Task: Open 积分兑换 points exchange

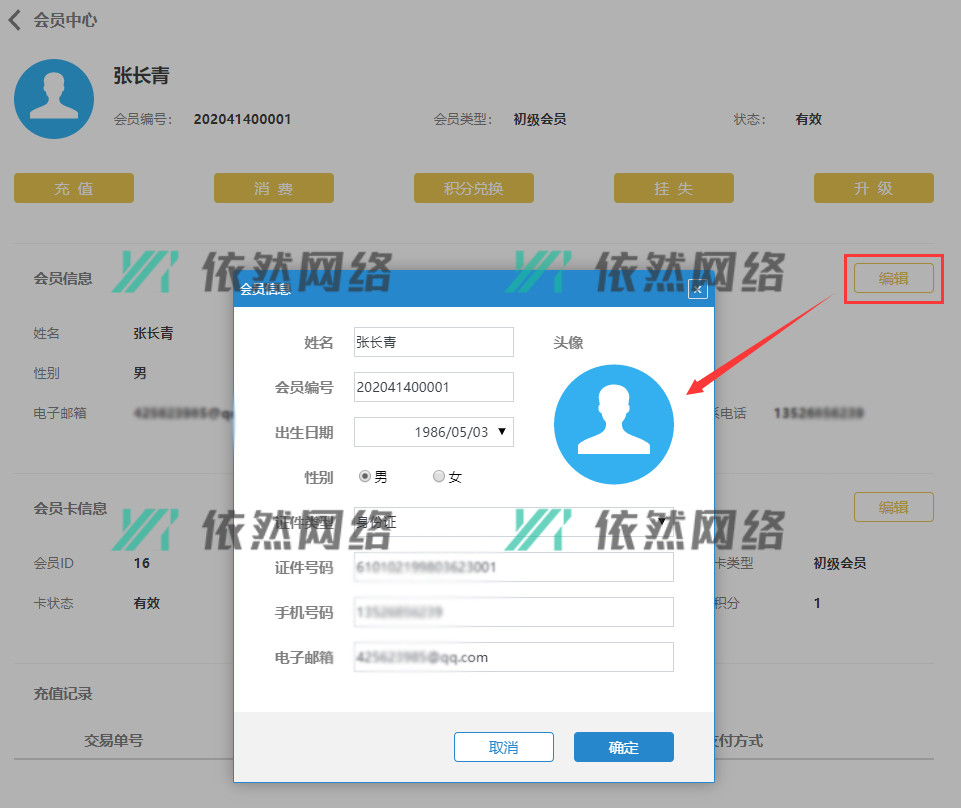Action: 473,188
